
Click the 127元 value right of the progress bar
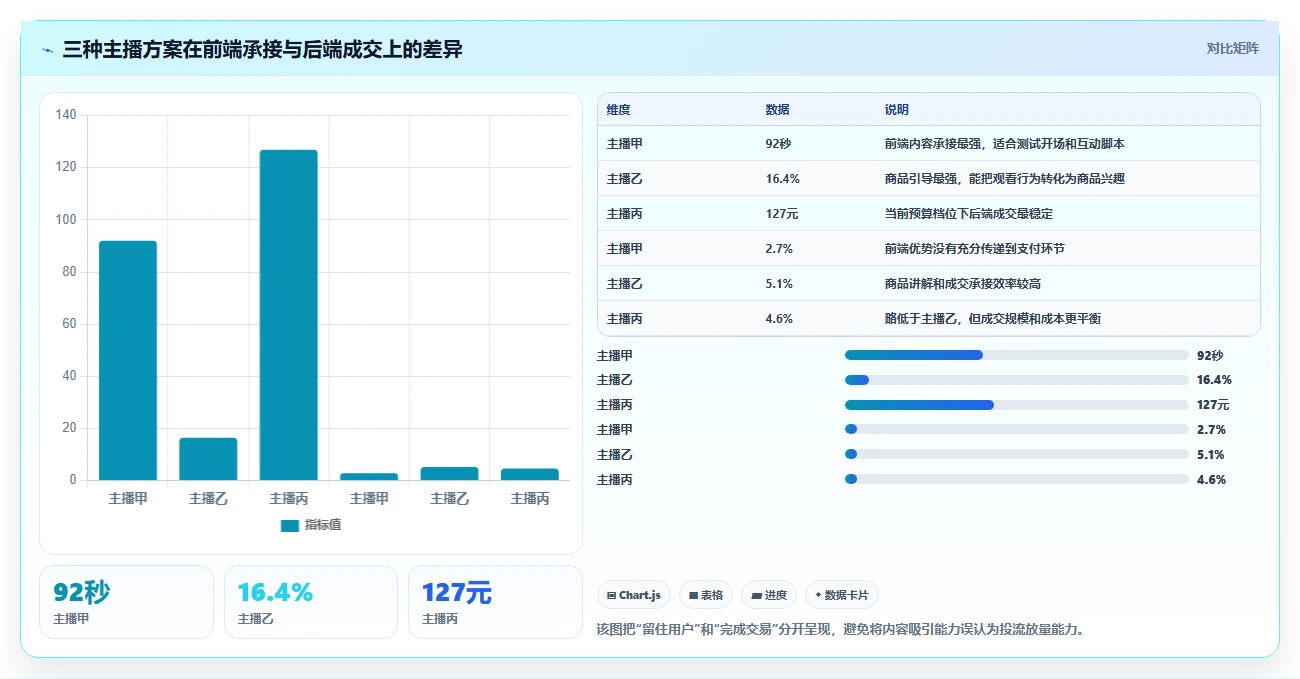pos(1213,405)
